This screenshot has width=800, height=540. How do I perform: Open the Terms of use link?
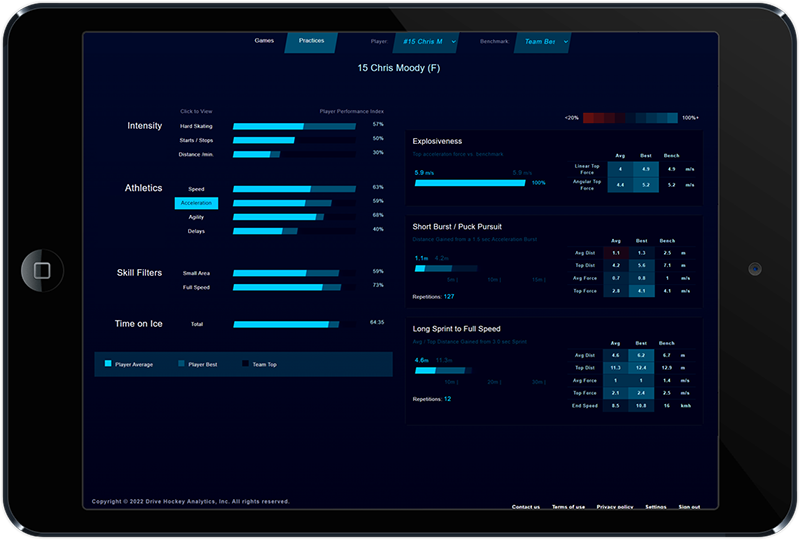568,507
